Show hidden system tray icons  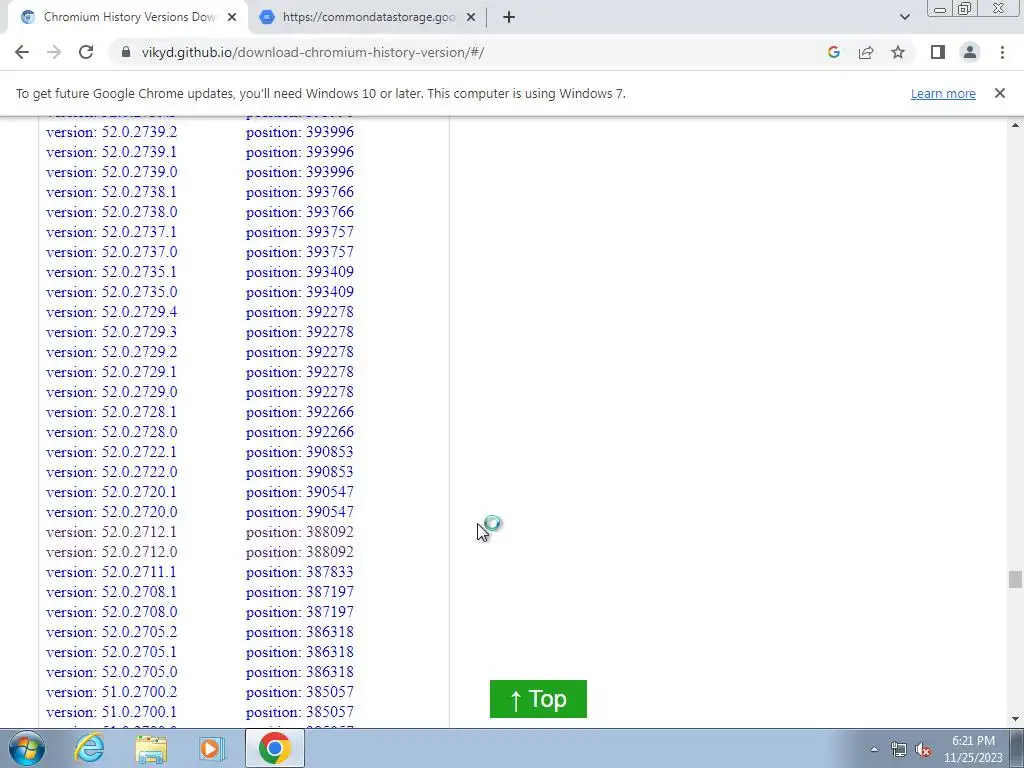pos(874,749)
